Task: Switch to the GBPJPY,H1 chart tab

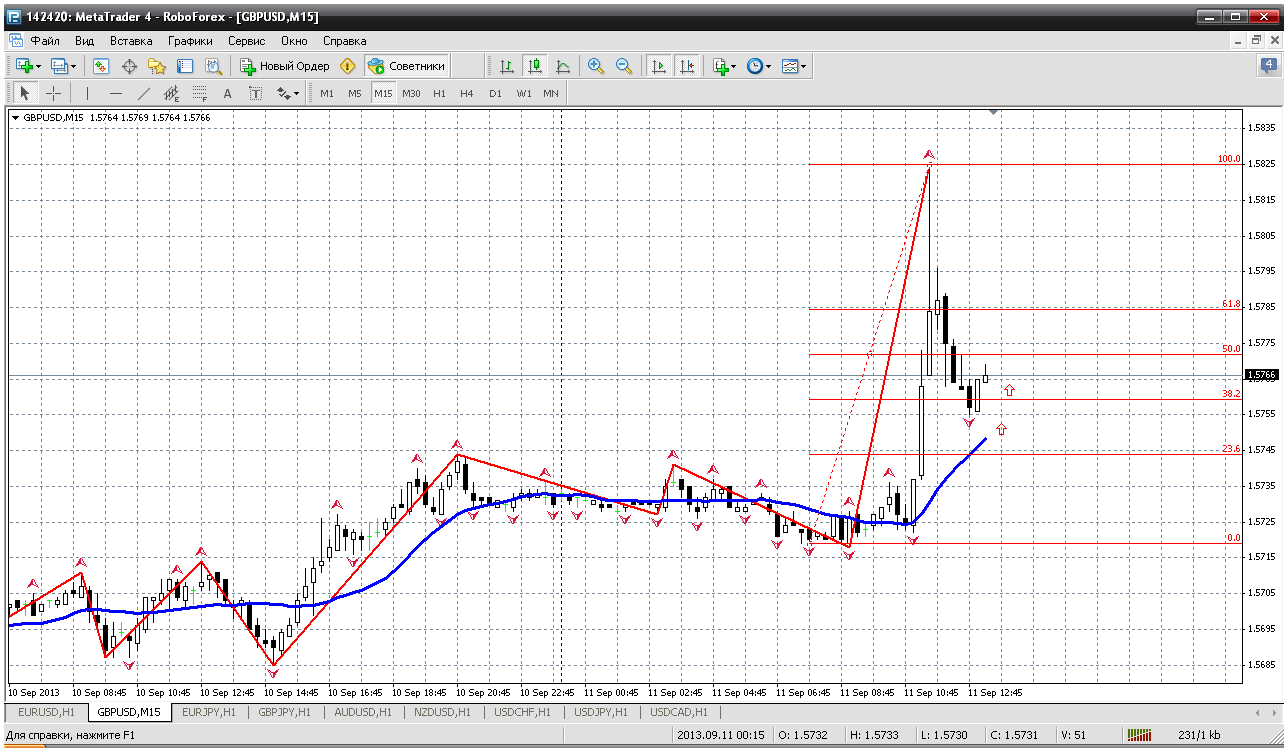Action: click(x=285, y=712)
